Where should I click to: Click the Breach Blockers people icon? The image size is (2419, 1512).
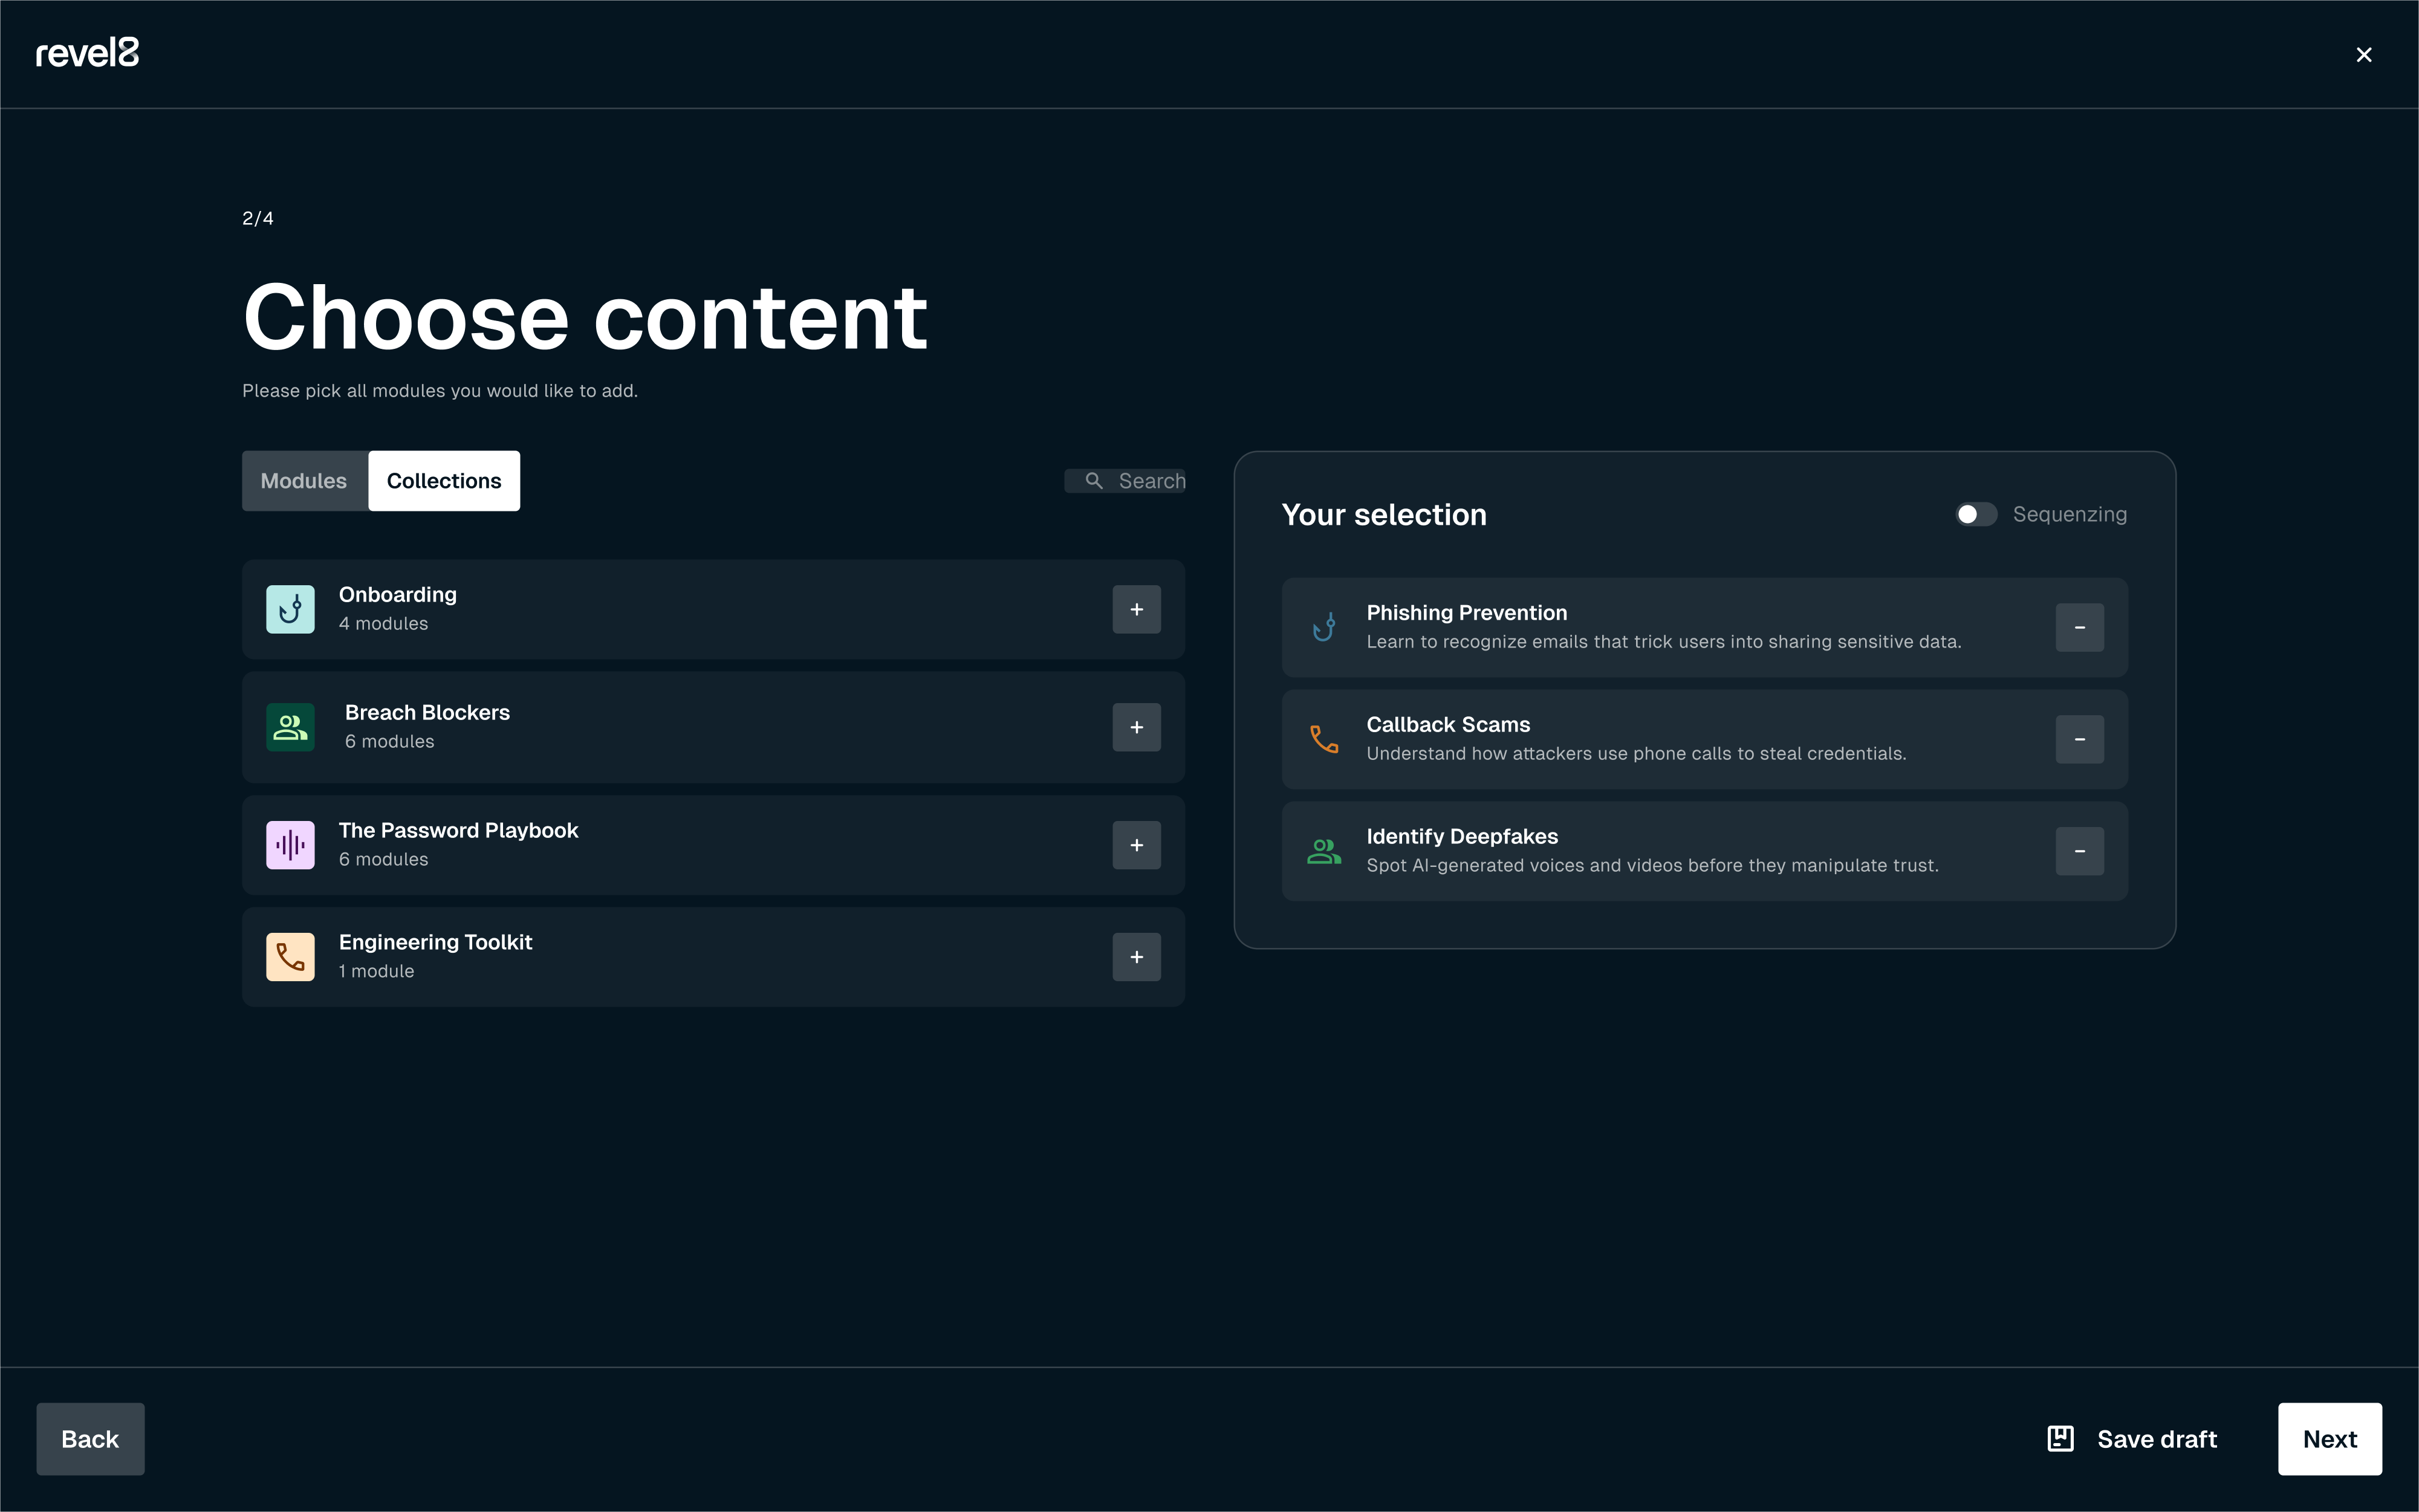coord(290,727)
